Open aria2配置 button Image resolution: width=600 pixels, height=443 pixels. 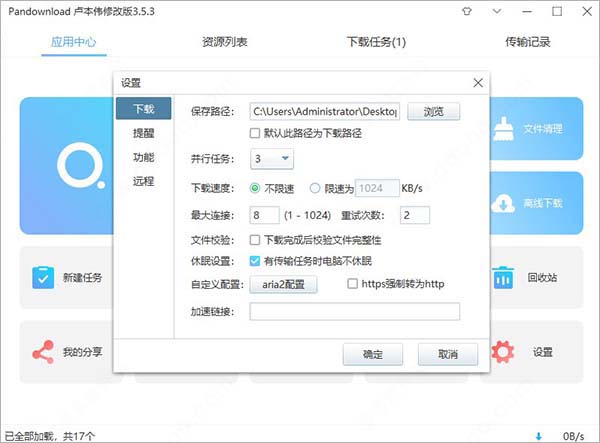coord(283,284)
